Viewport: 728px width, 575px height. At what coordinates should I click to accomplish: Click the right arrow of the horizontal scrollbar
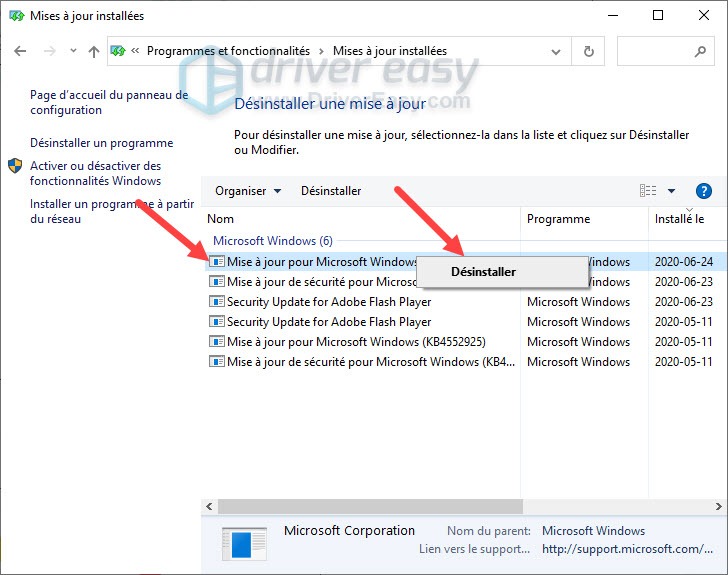[719, 506]
